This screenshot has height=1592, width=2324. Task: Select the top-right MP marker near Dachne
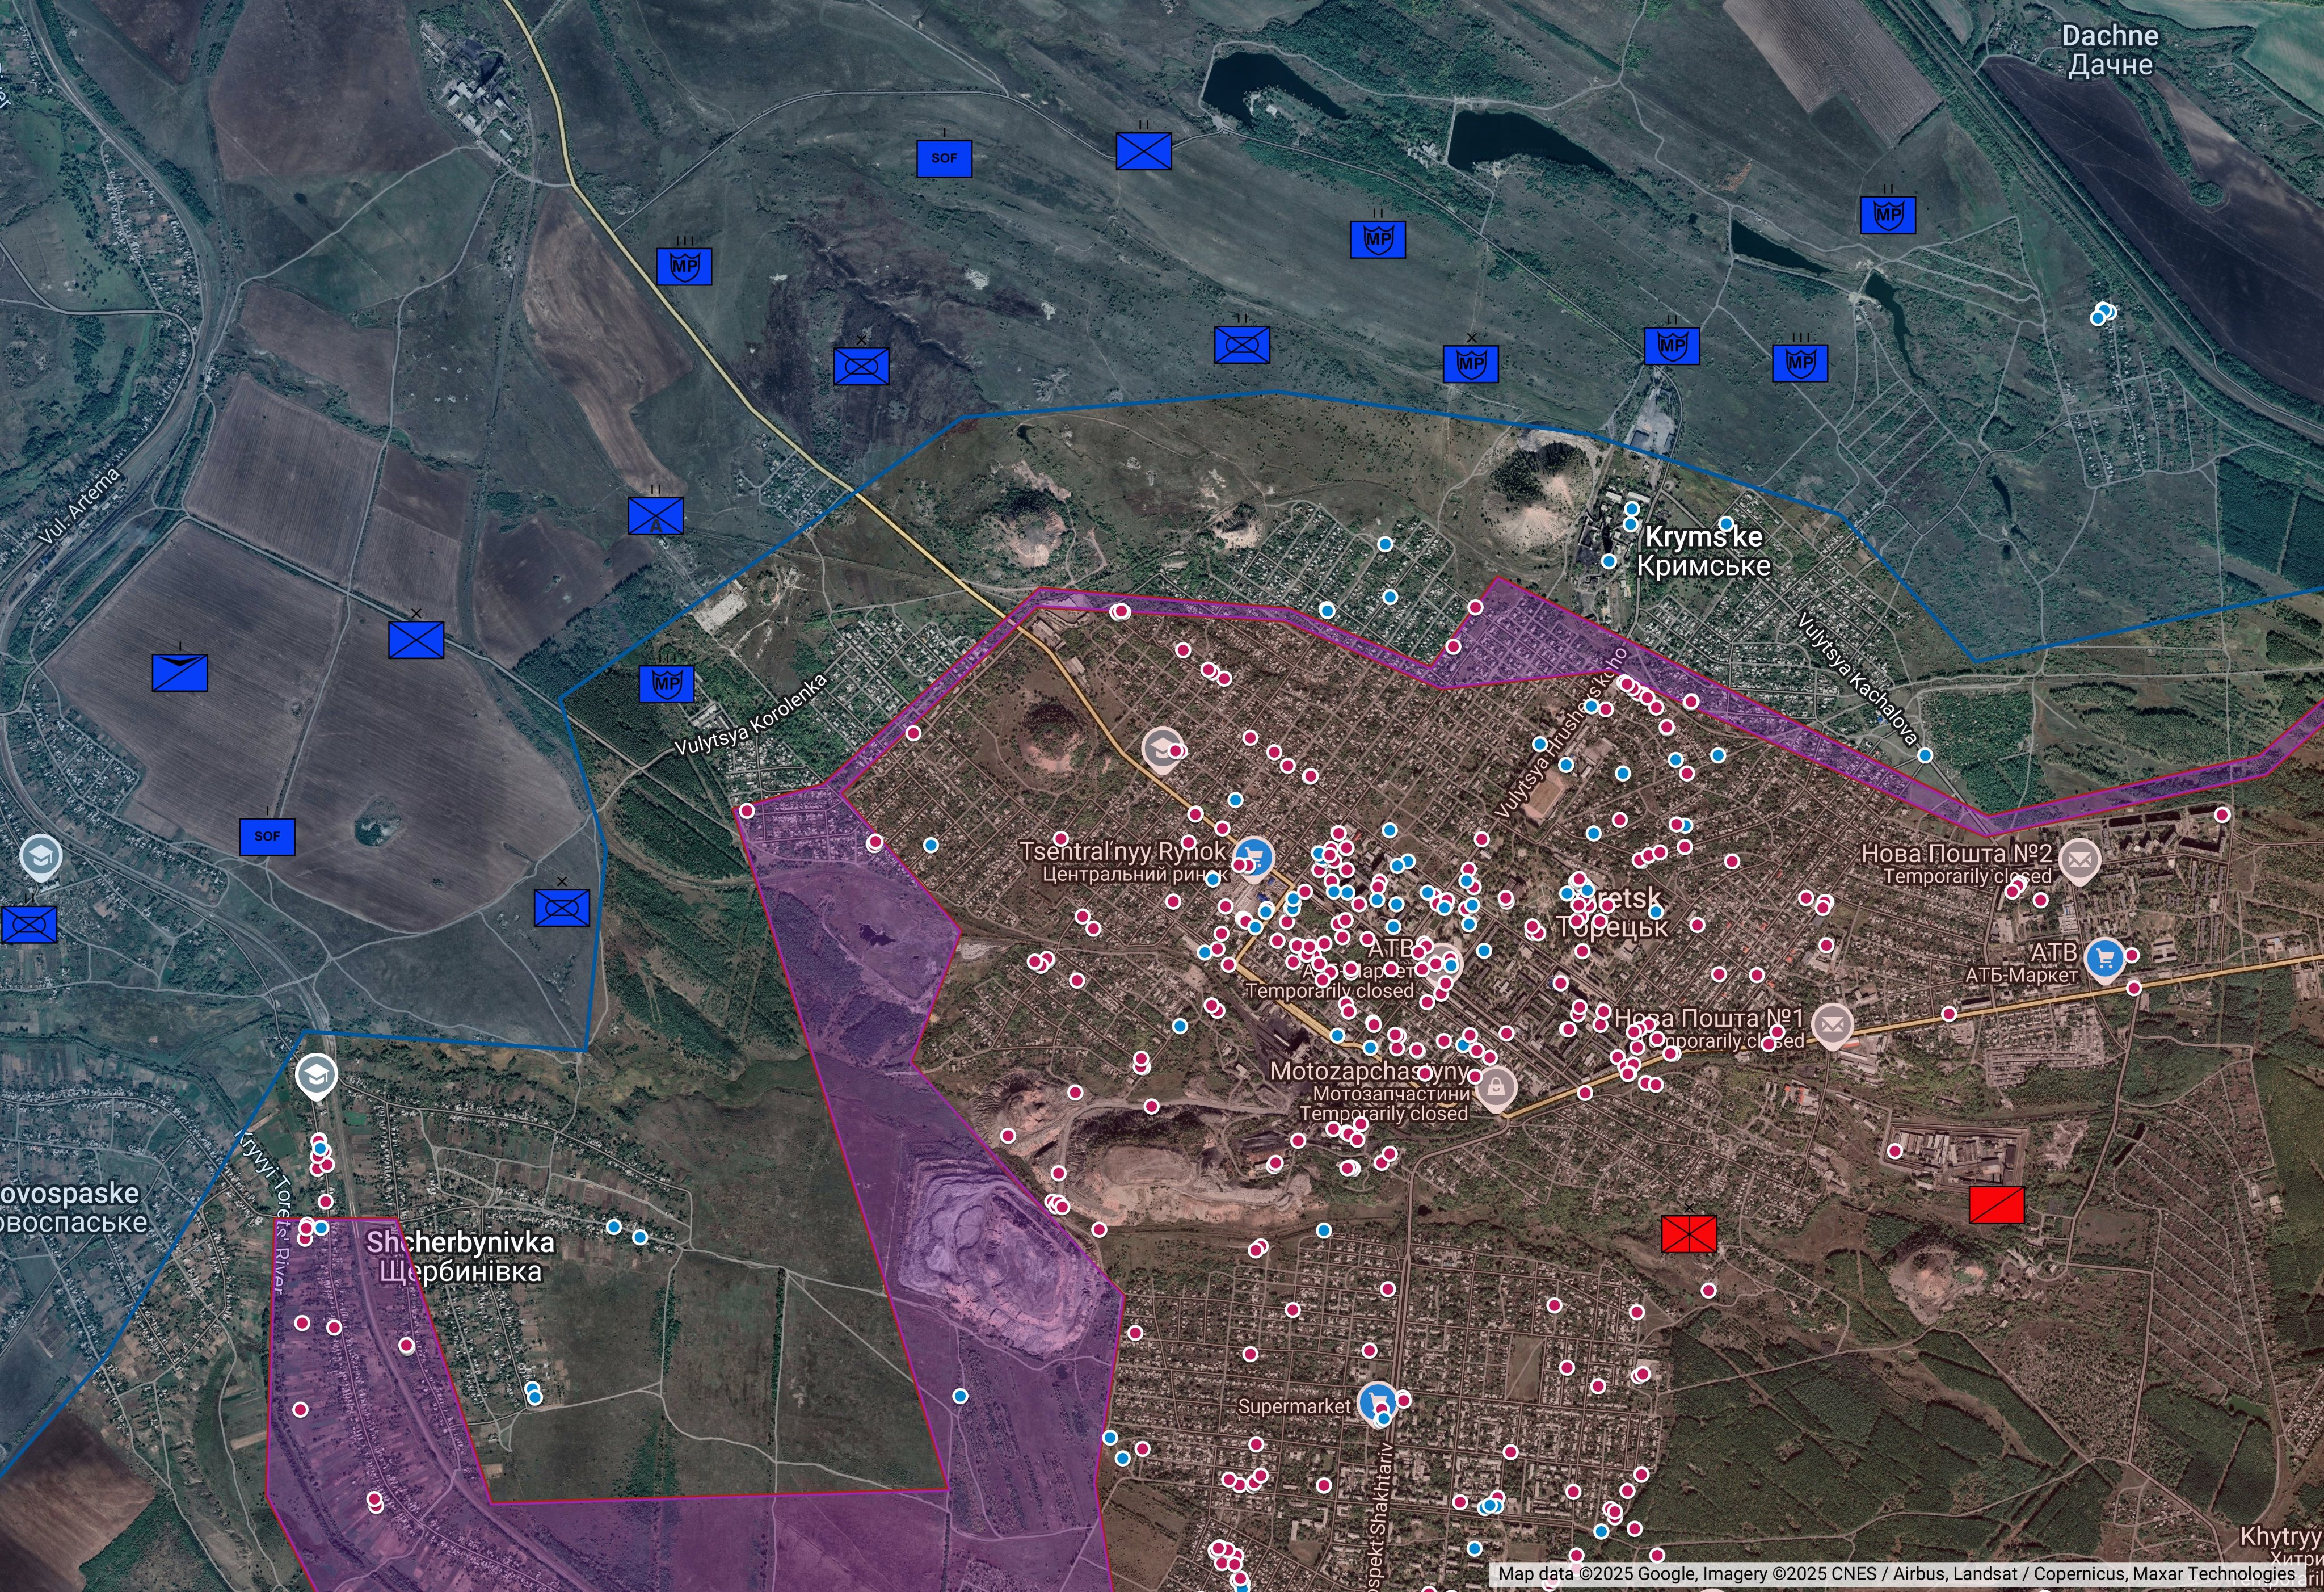pos(1888,215)
